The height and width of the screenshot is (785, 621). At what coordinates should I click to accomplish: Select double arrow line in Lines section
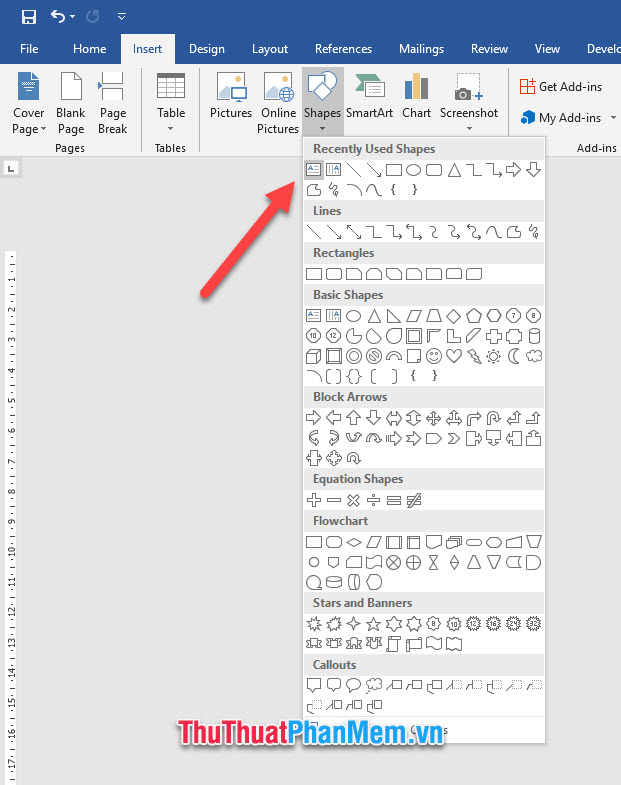(x=354, y=232)
